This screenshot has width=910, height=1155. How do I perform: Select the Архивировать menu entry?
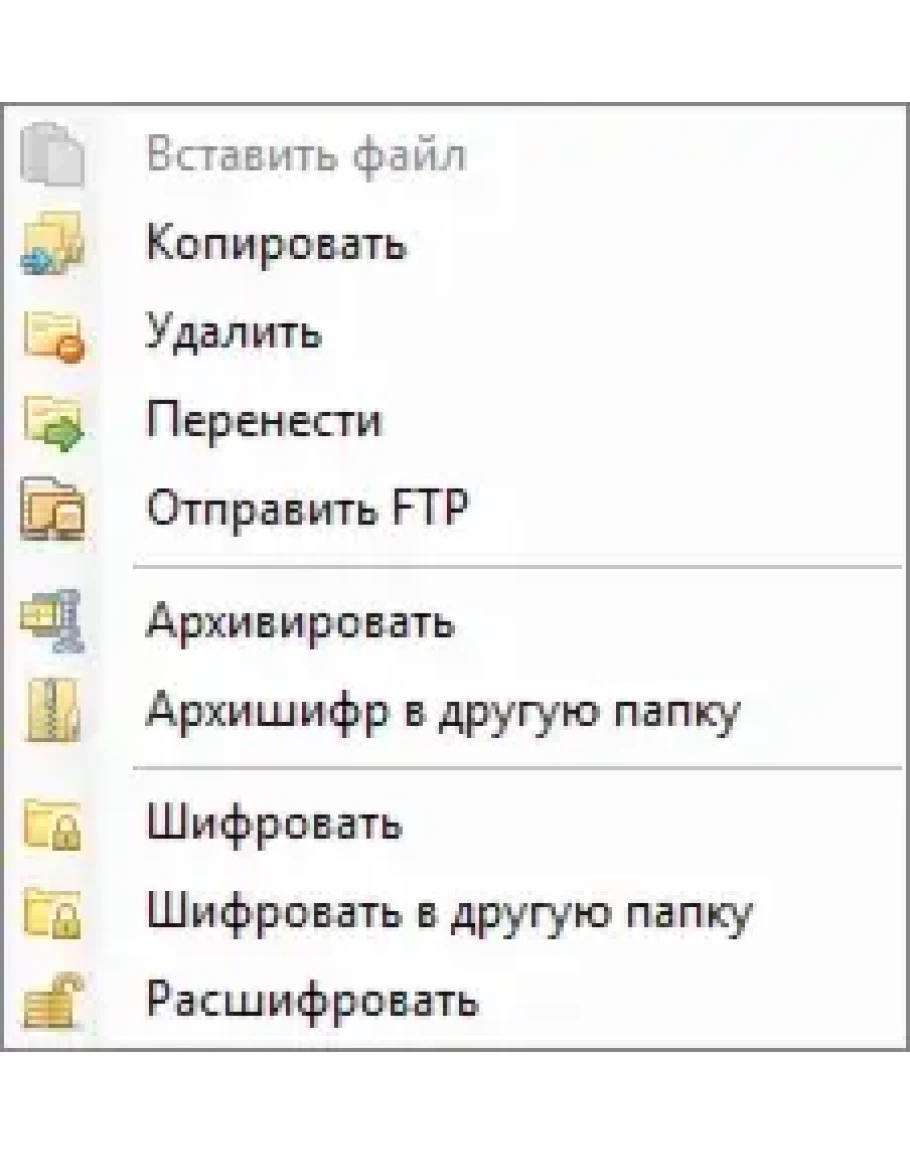point(300,623)
